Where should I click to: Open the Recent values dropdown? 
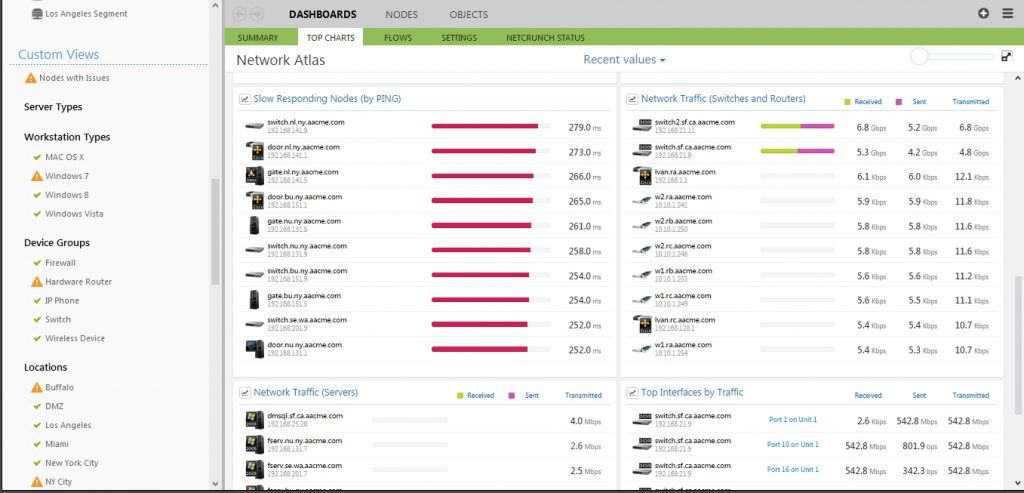pos(624,59)
